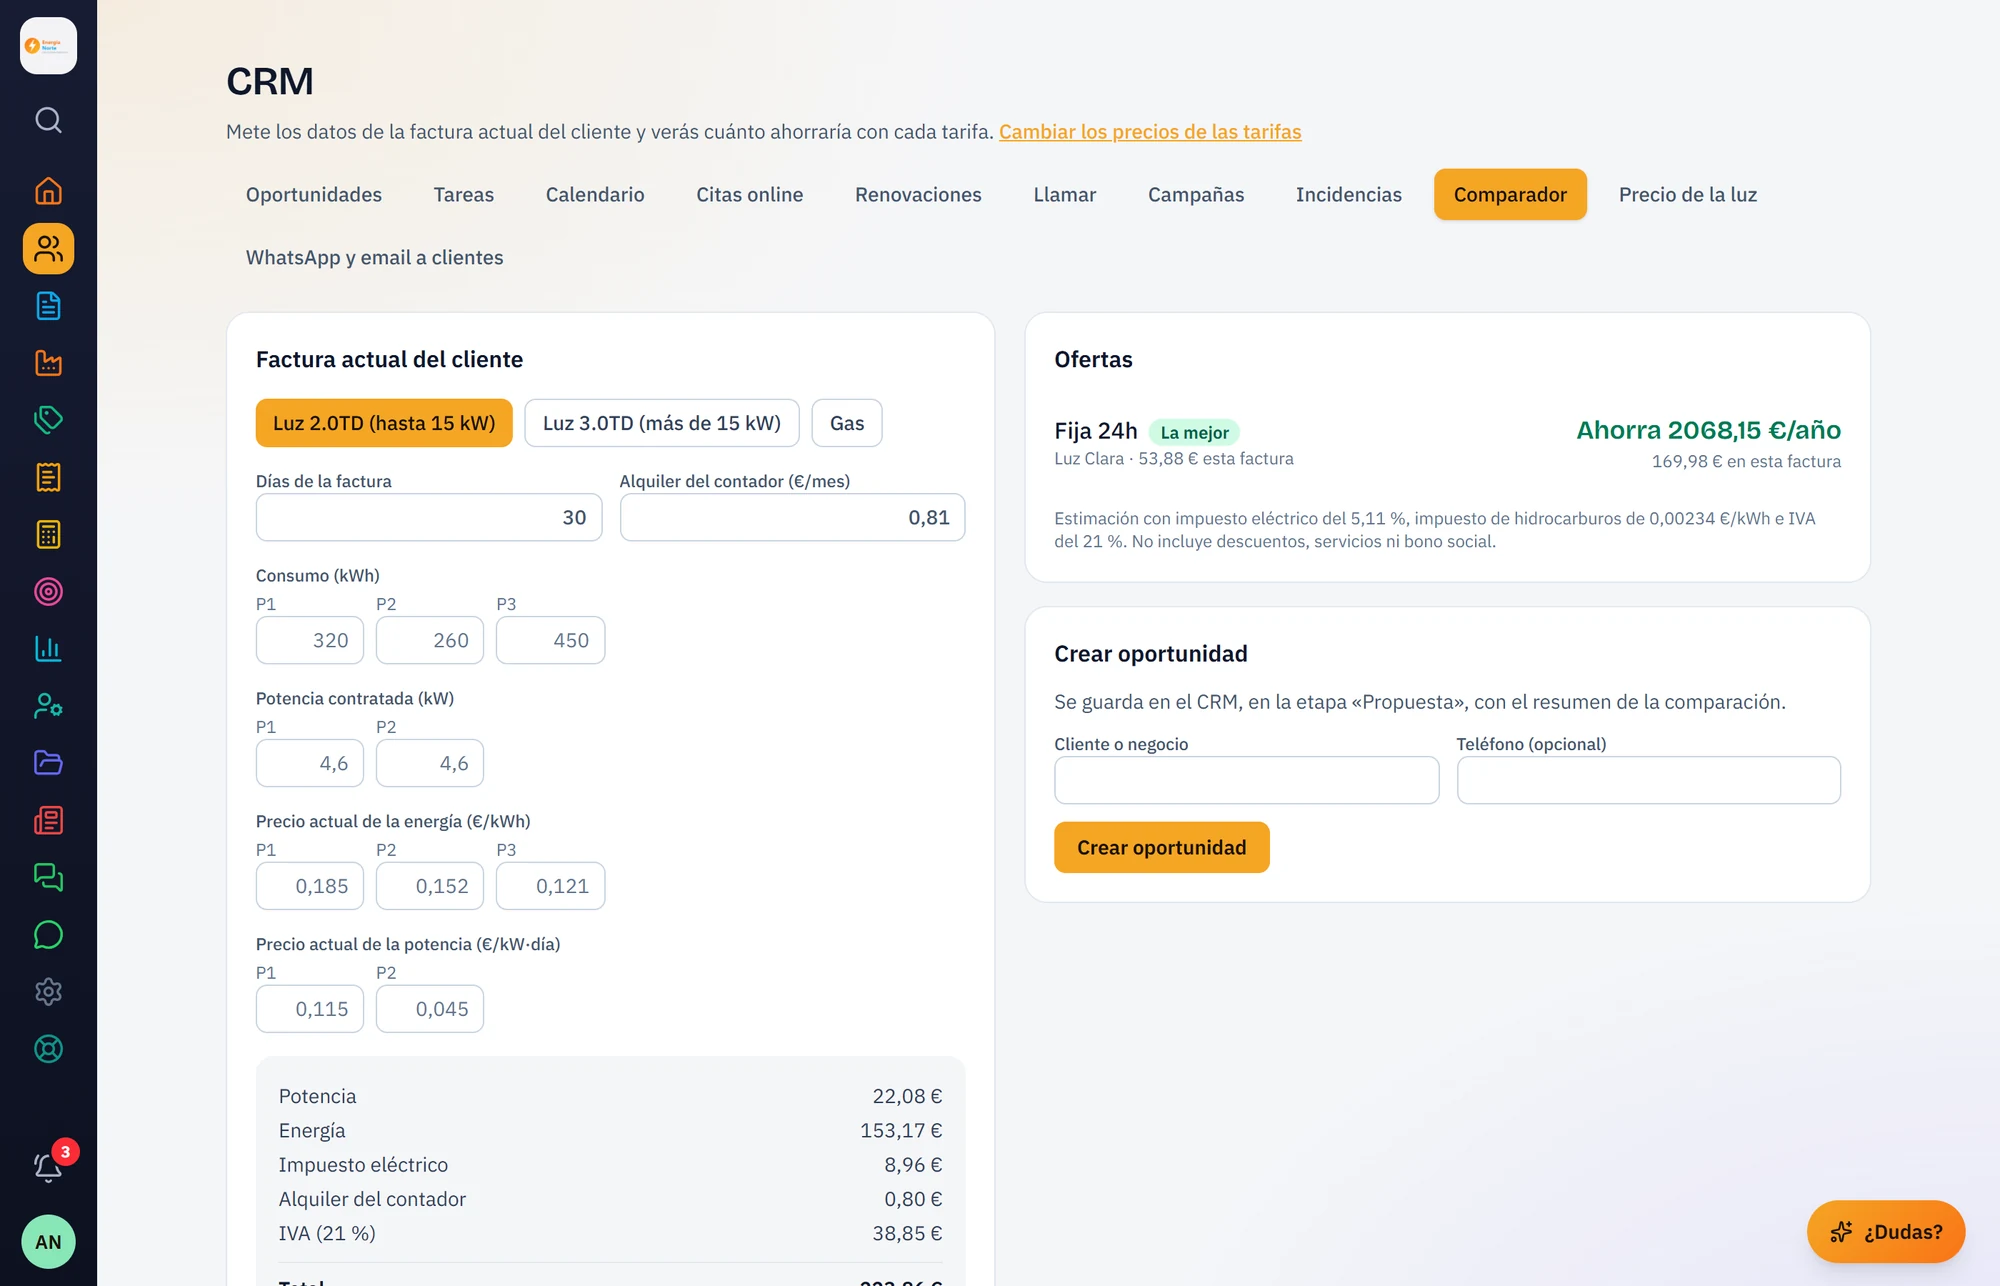Open the blue document icon in the sidebar
2000x1286 pixels.
click(x=48, y=306)
